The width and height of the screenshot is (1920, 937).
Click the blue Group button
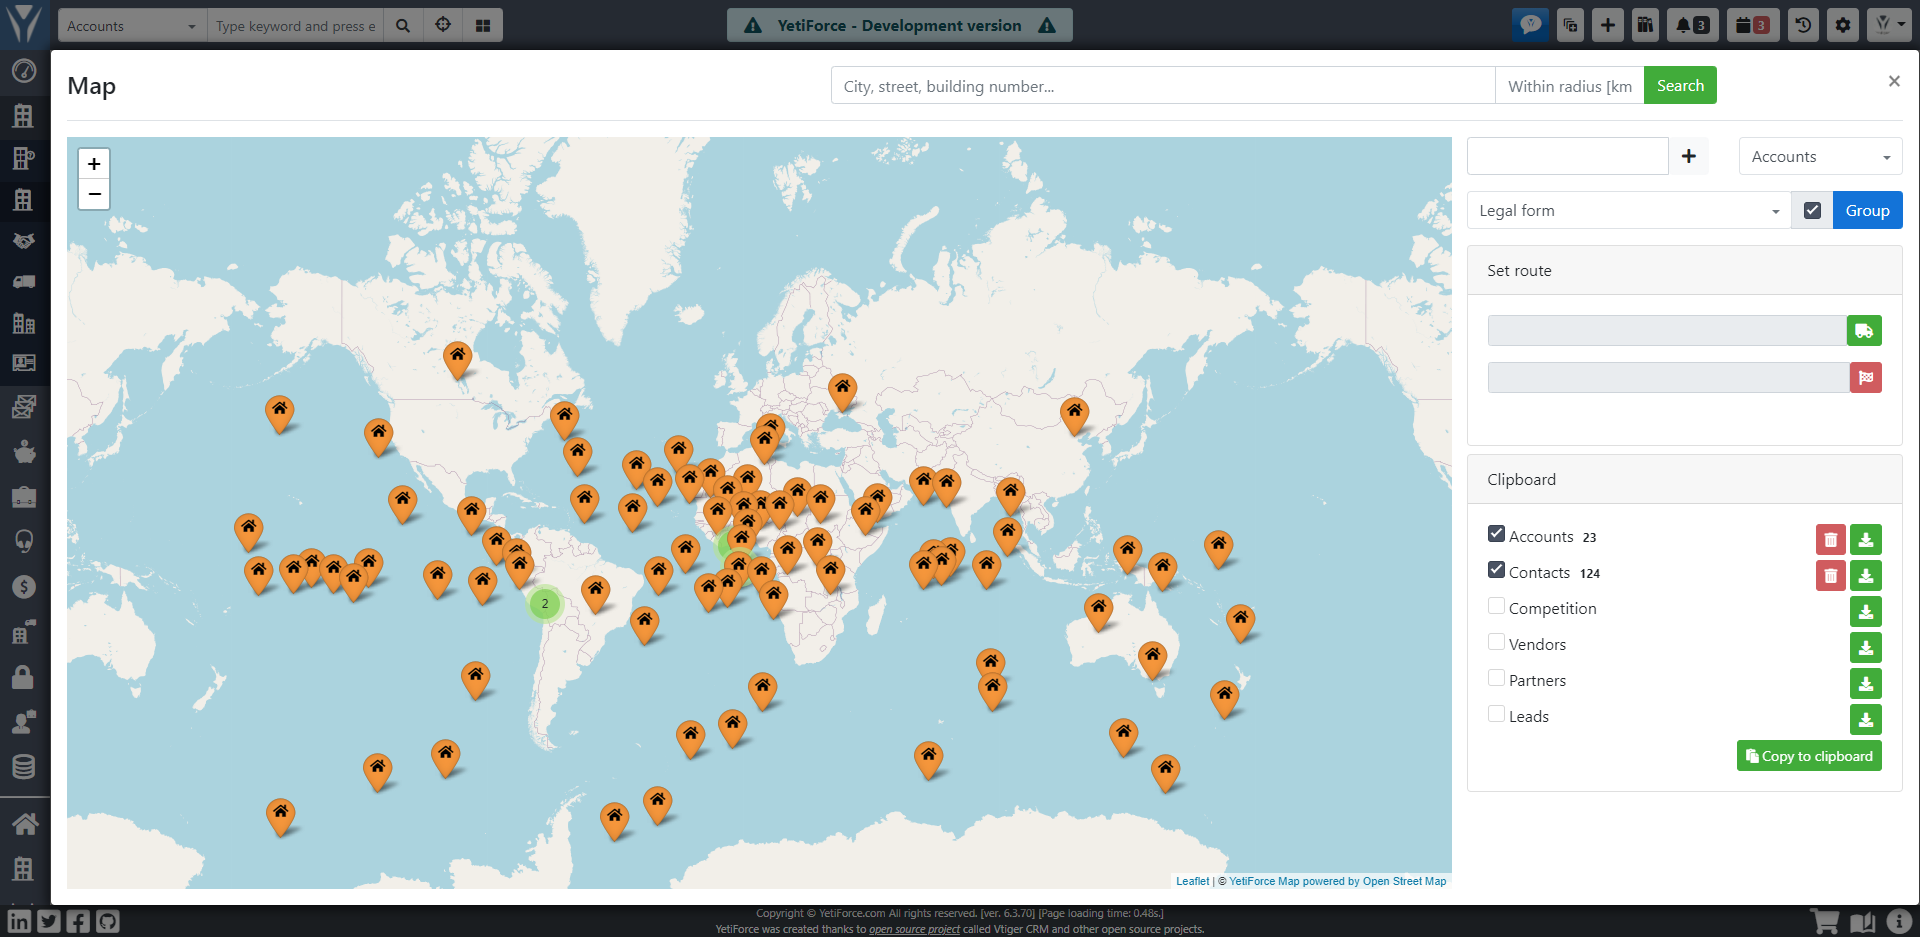click(x=1867, y=211)
